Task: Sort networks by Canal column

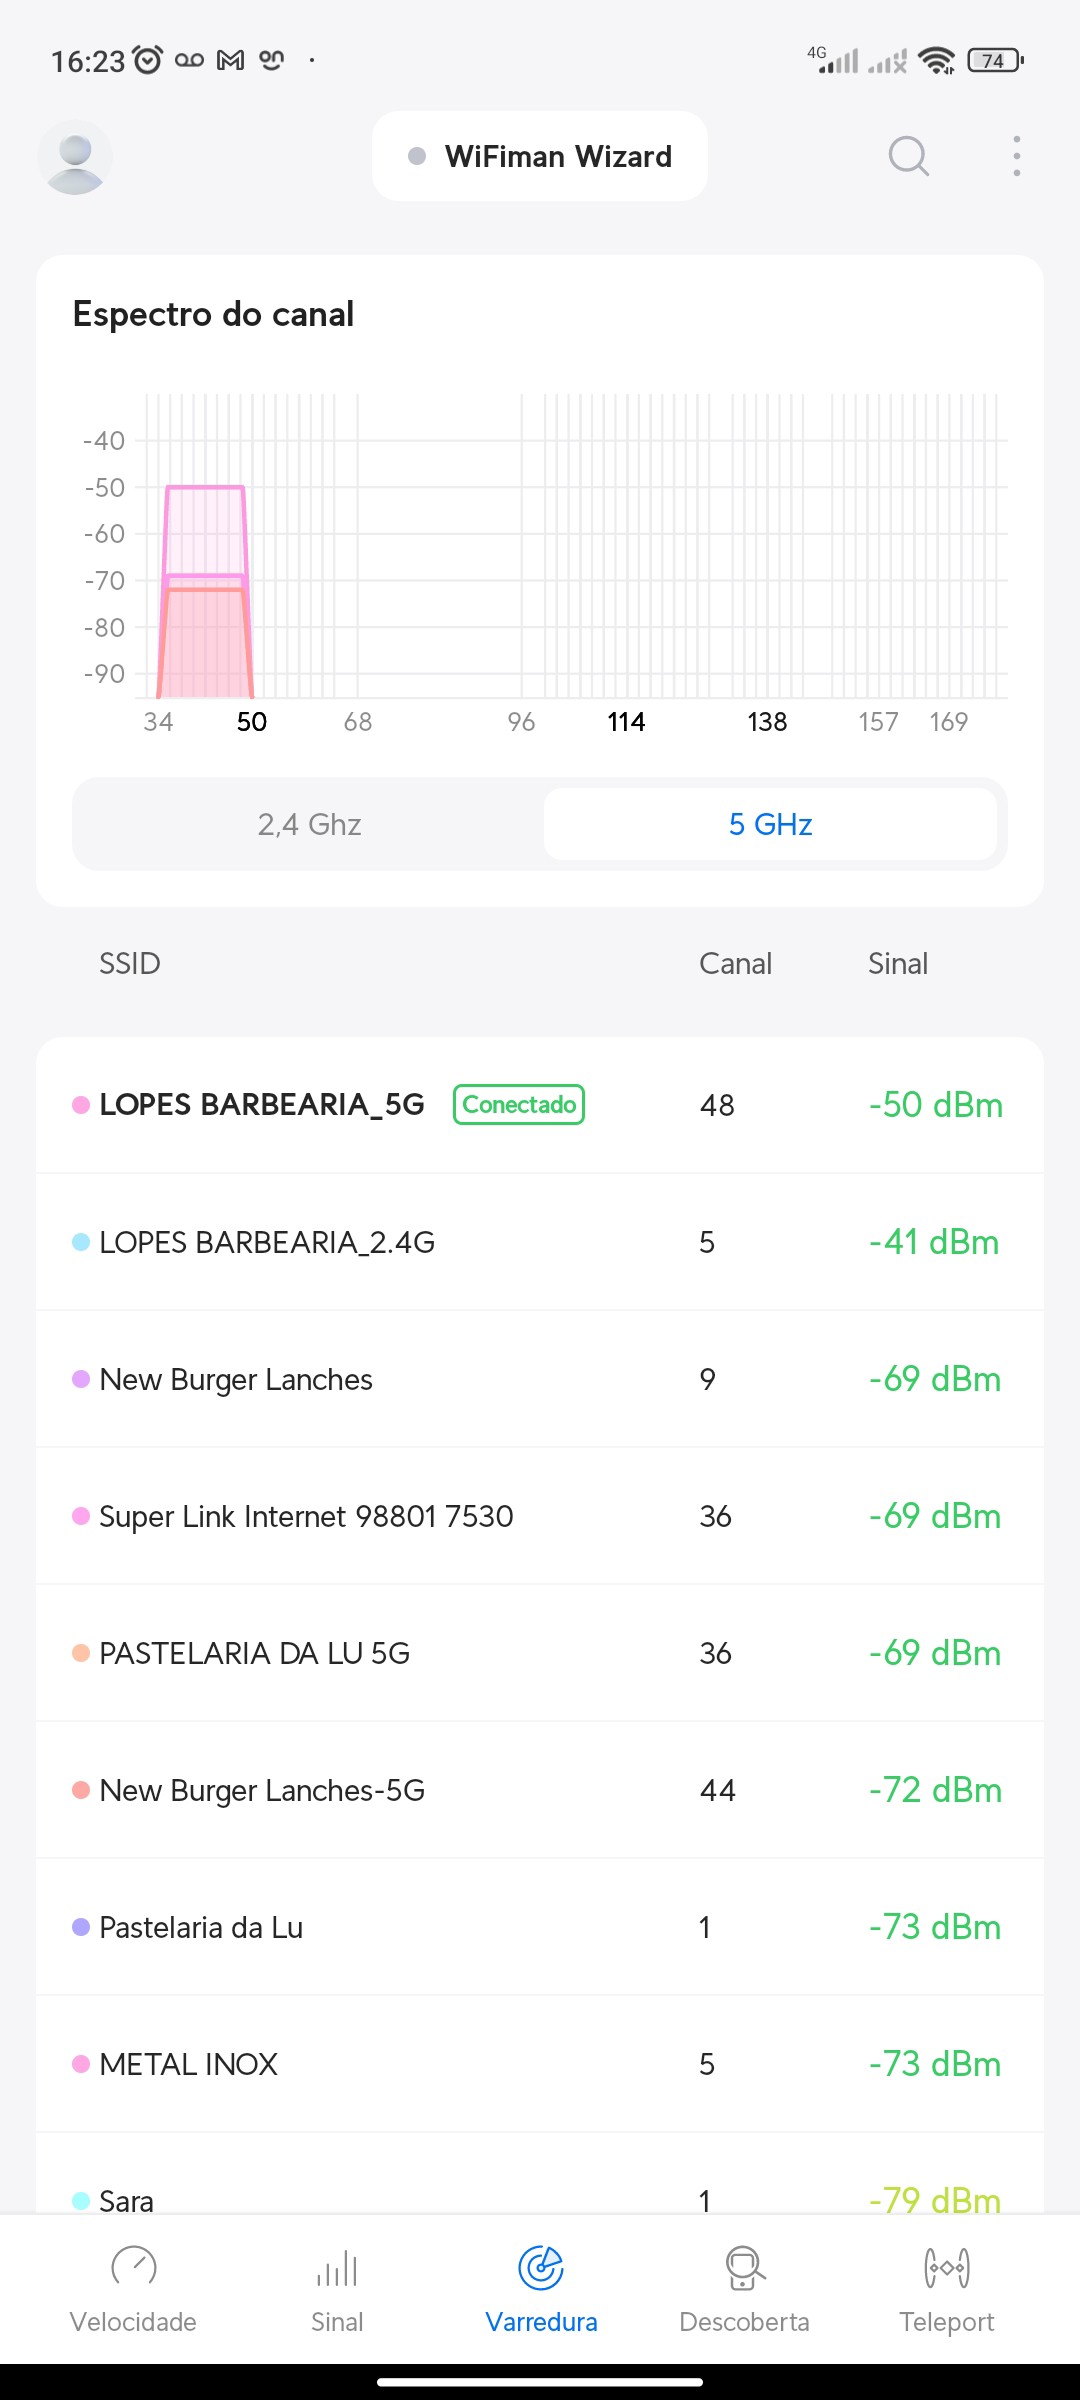Action: [x=735, y=963]
